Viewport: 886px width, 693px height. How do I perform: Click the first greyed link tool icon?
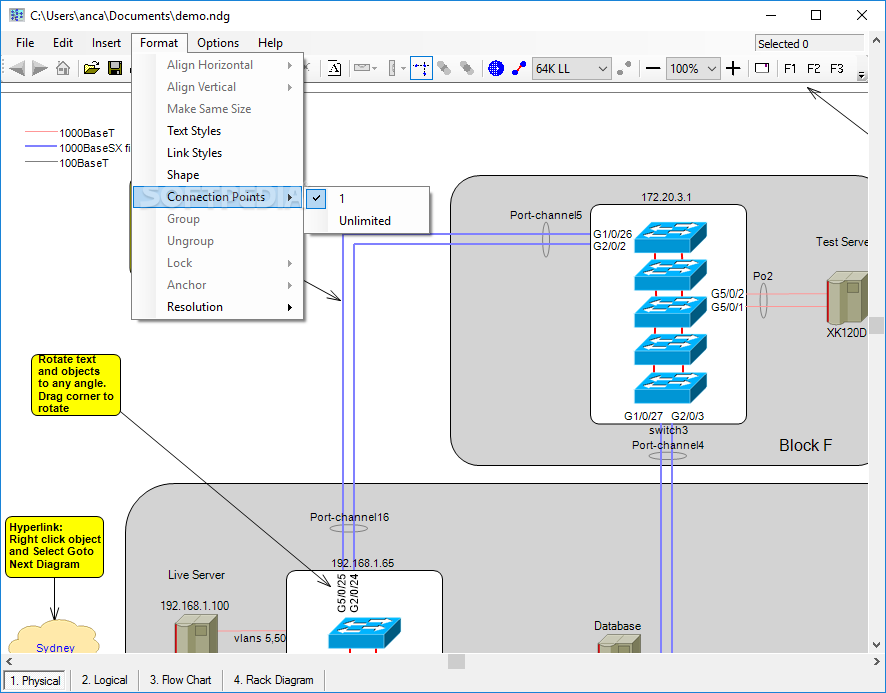[444, 68]
